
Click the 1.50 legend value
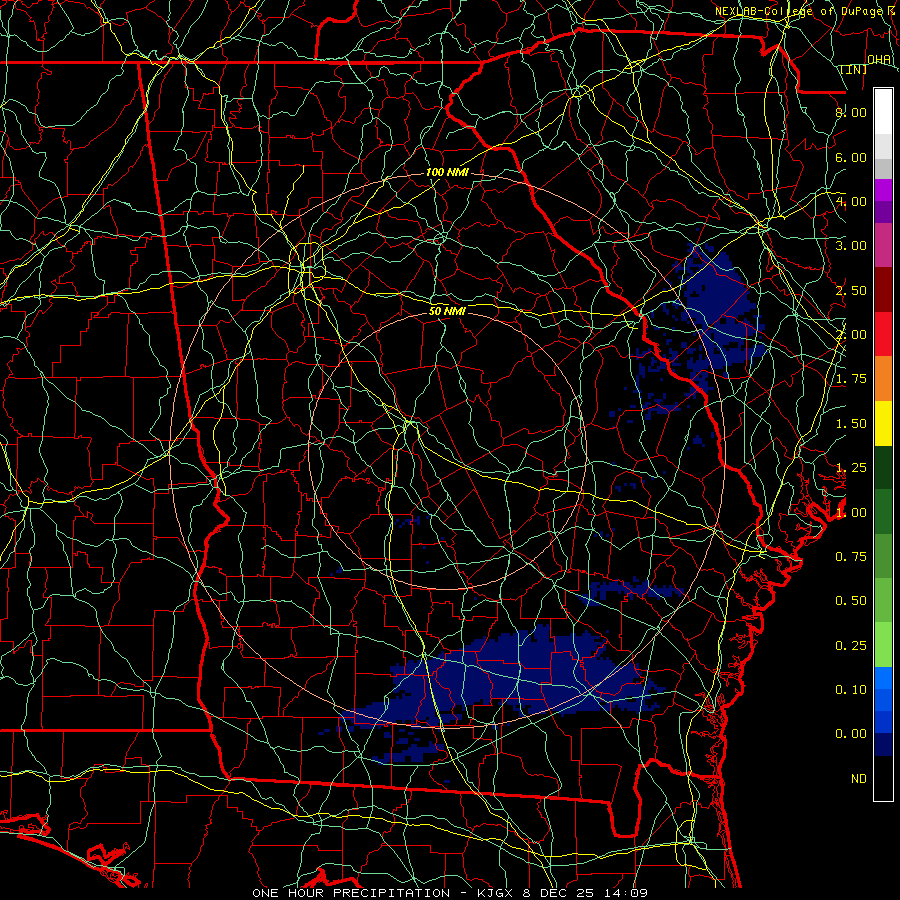tap(851, 424)
